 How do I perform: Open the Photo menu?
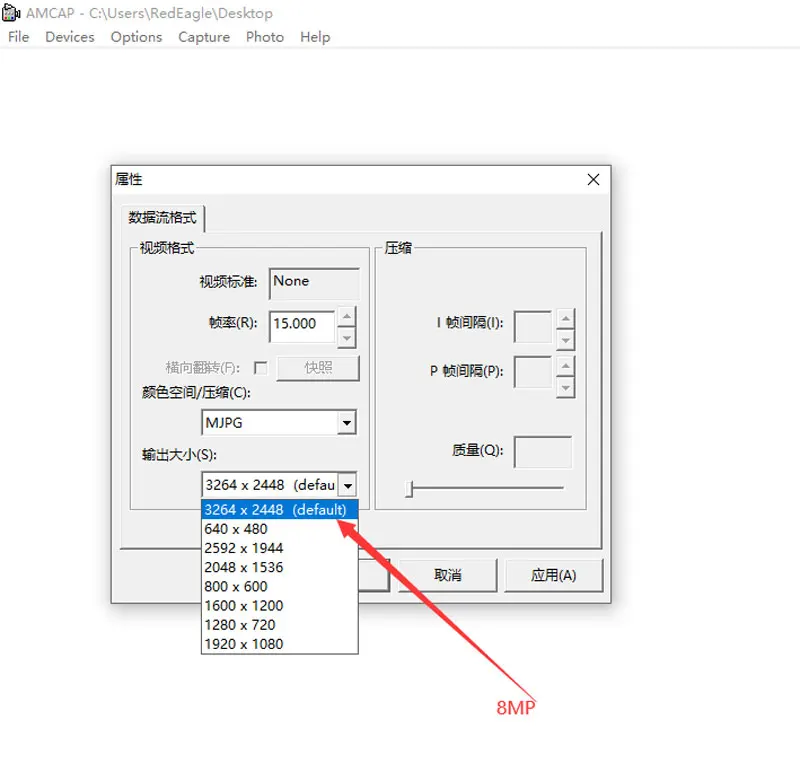click(x=265, y=37)
